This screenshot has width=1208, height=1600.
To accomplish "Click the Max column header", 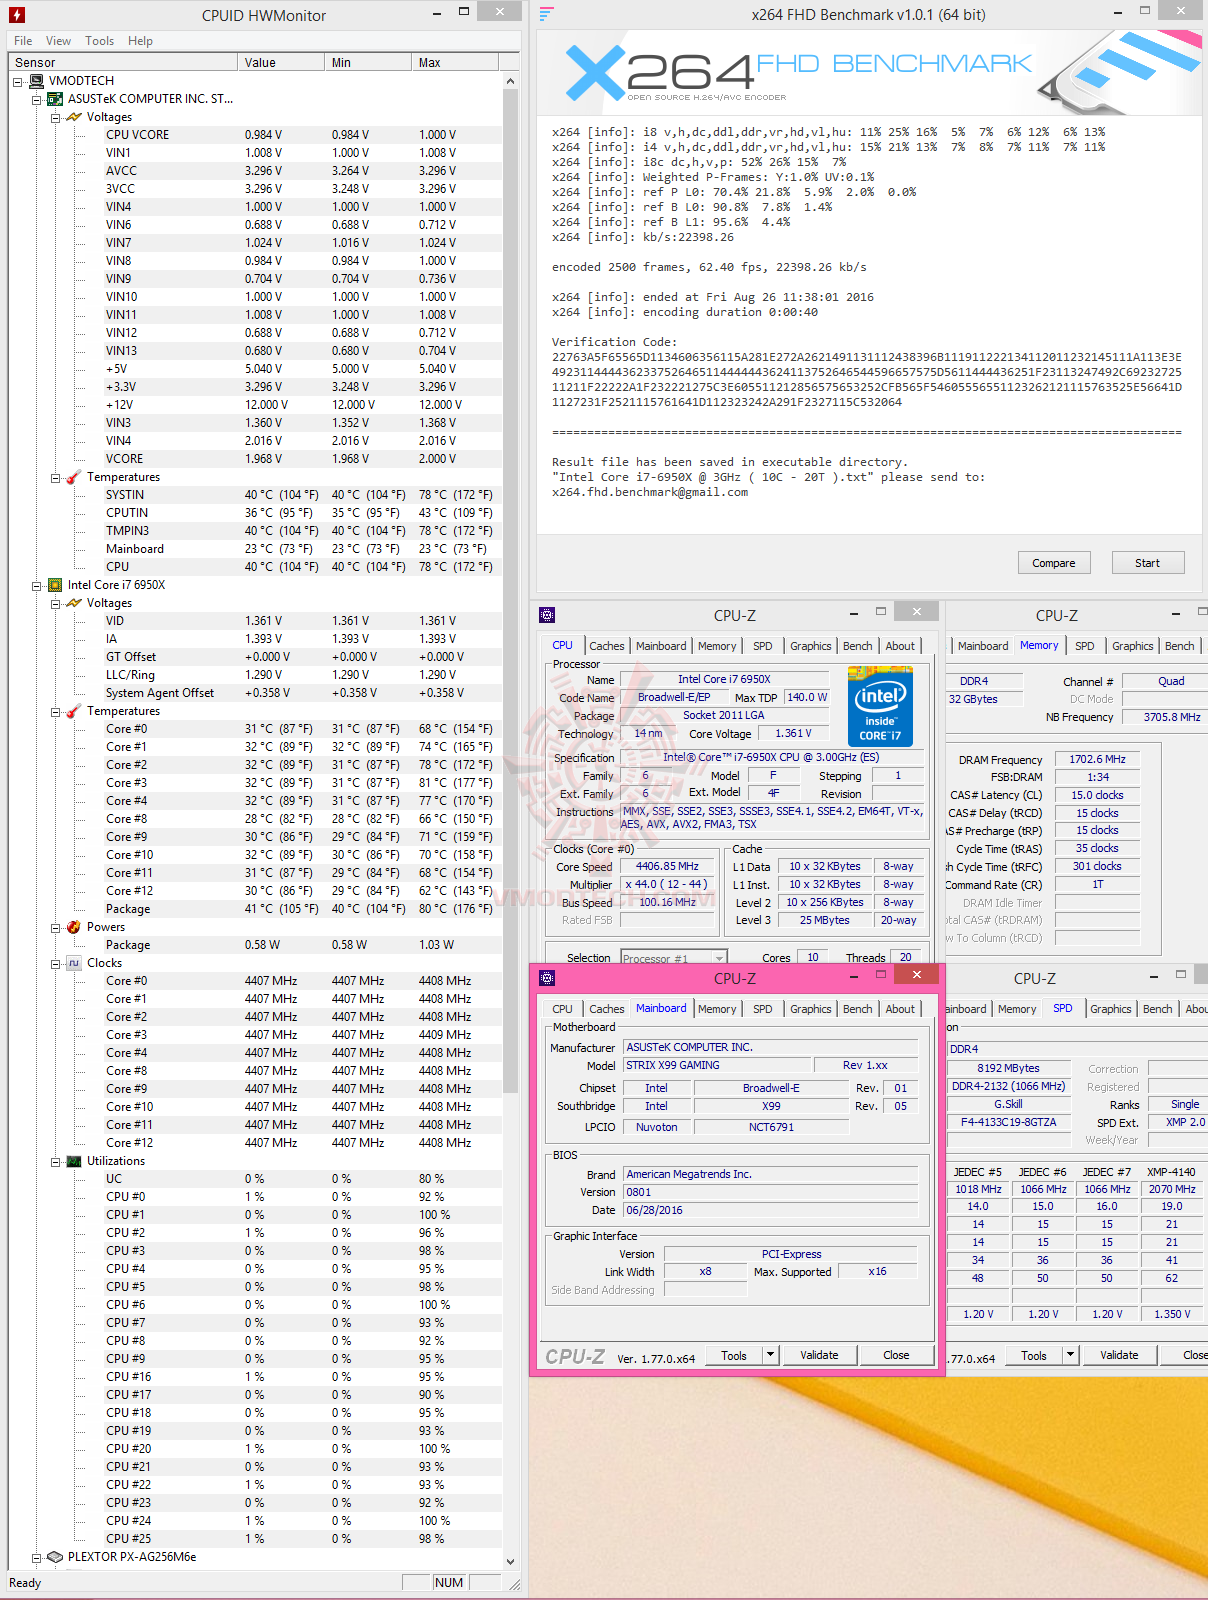I will coord(455,62).
